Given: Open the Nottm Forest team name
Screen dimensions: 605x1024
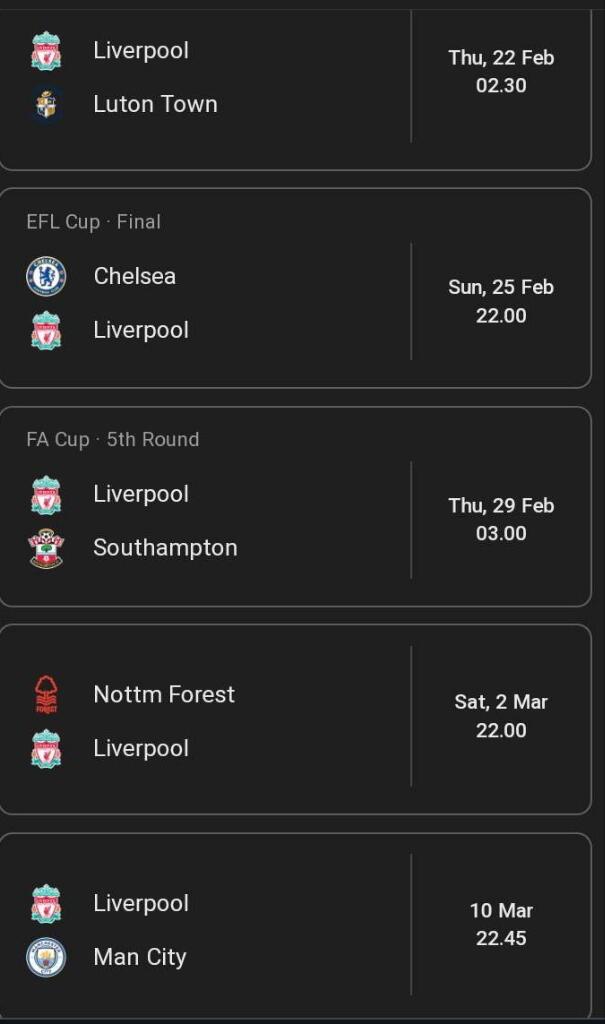Looking at the screenshot, I should click(164, 695).
